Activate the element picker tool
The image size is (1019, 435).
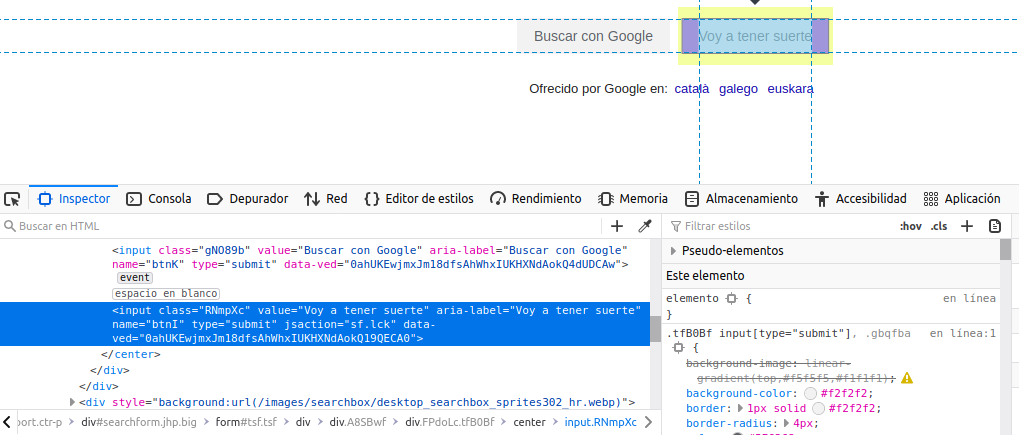tap(12, 199)
